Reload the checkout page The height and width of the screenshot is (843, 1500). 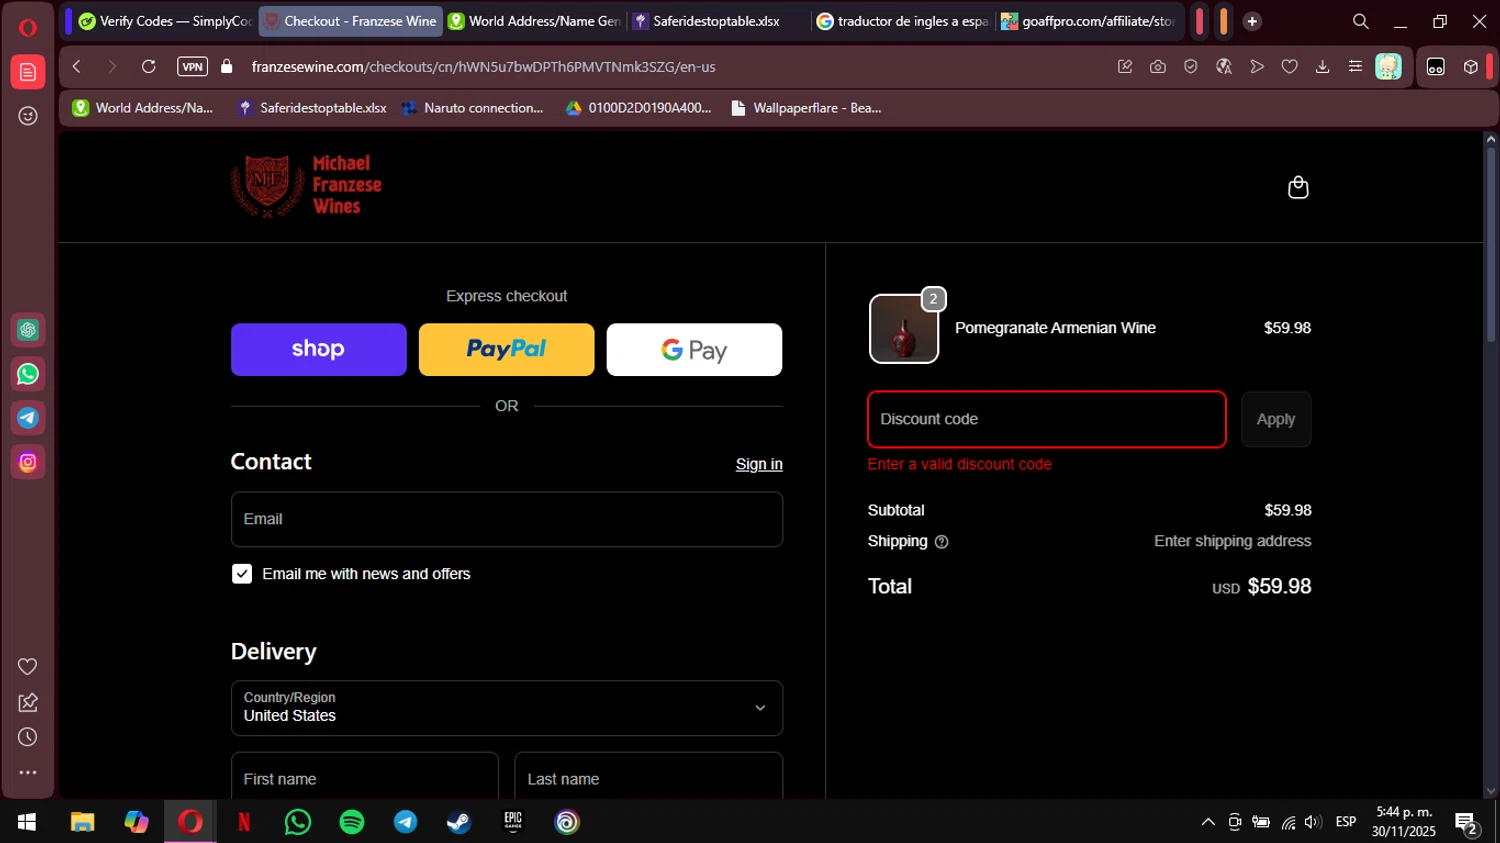(149, 67)
